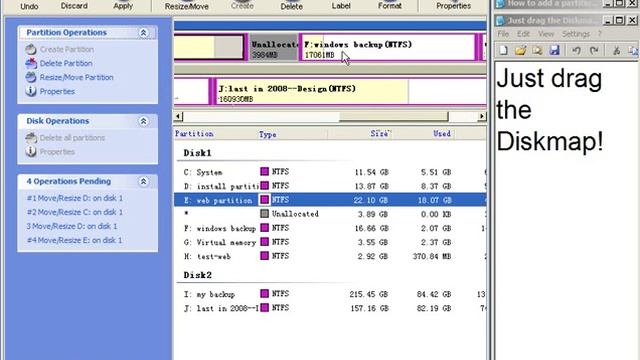Select the D: install partition row
The width and height of the screenshot is (640, 360).
(330, 186)
